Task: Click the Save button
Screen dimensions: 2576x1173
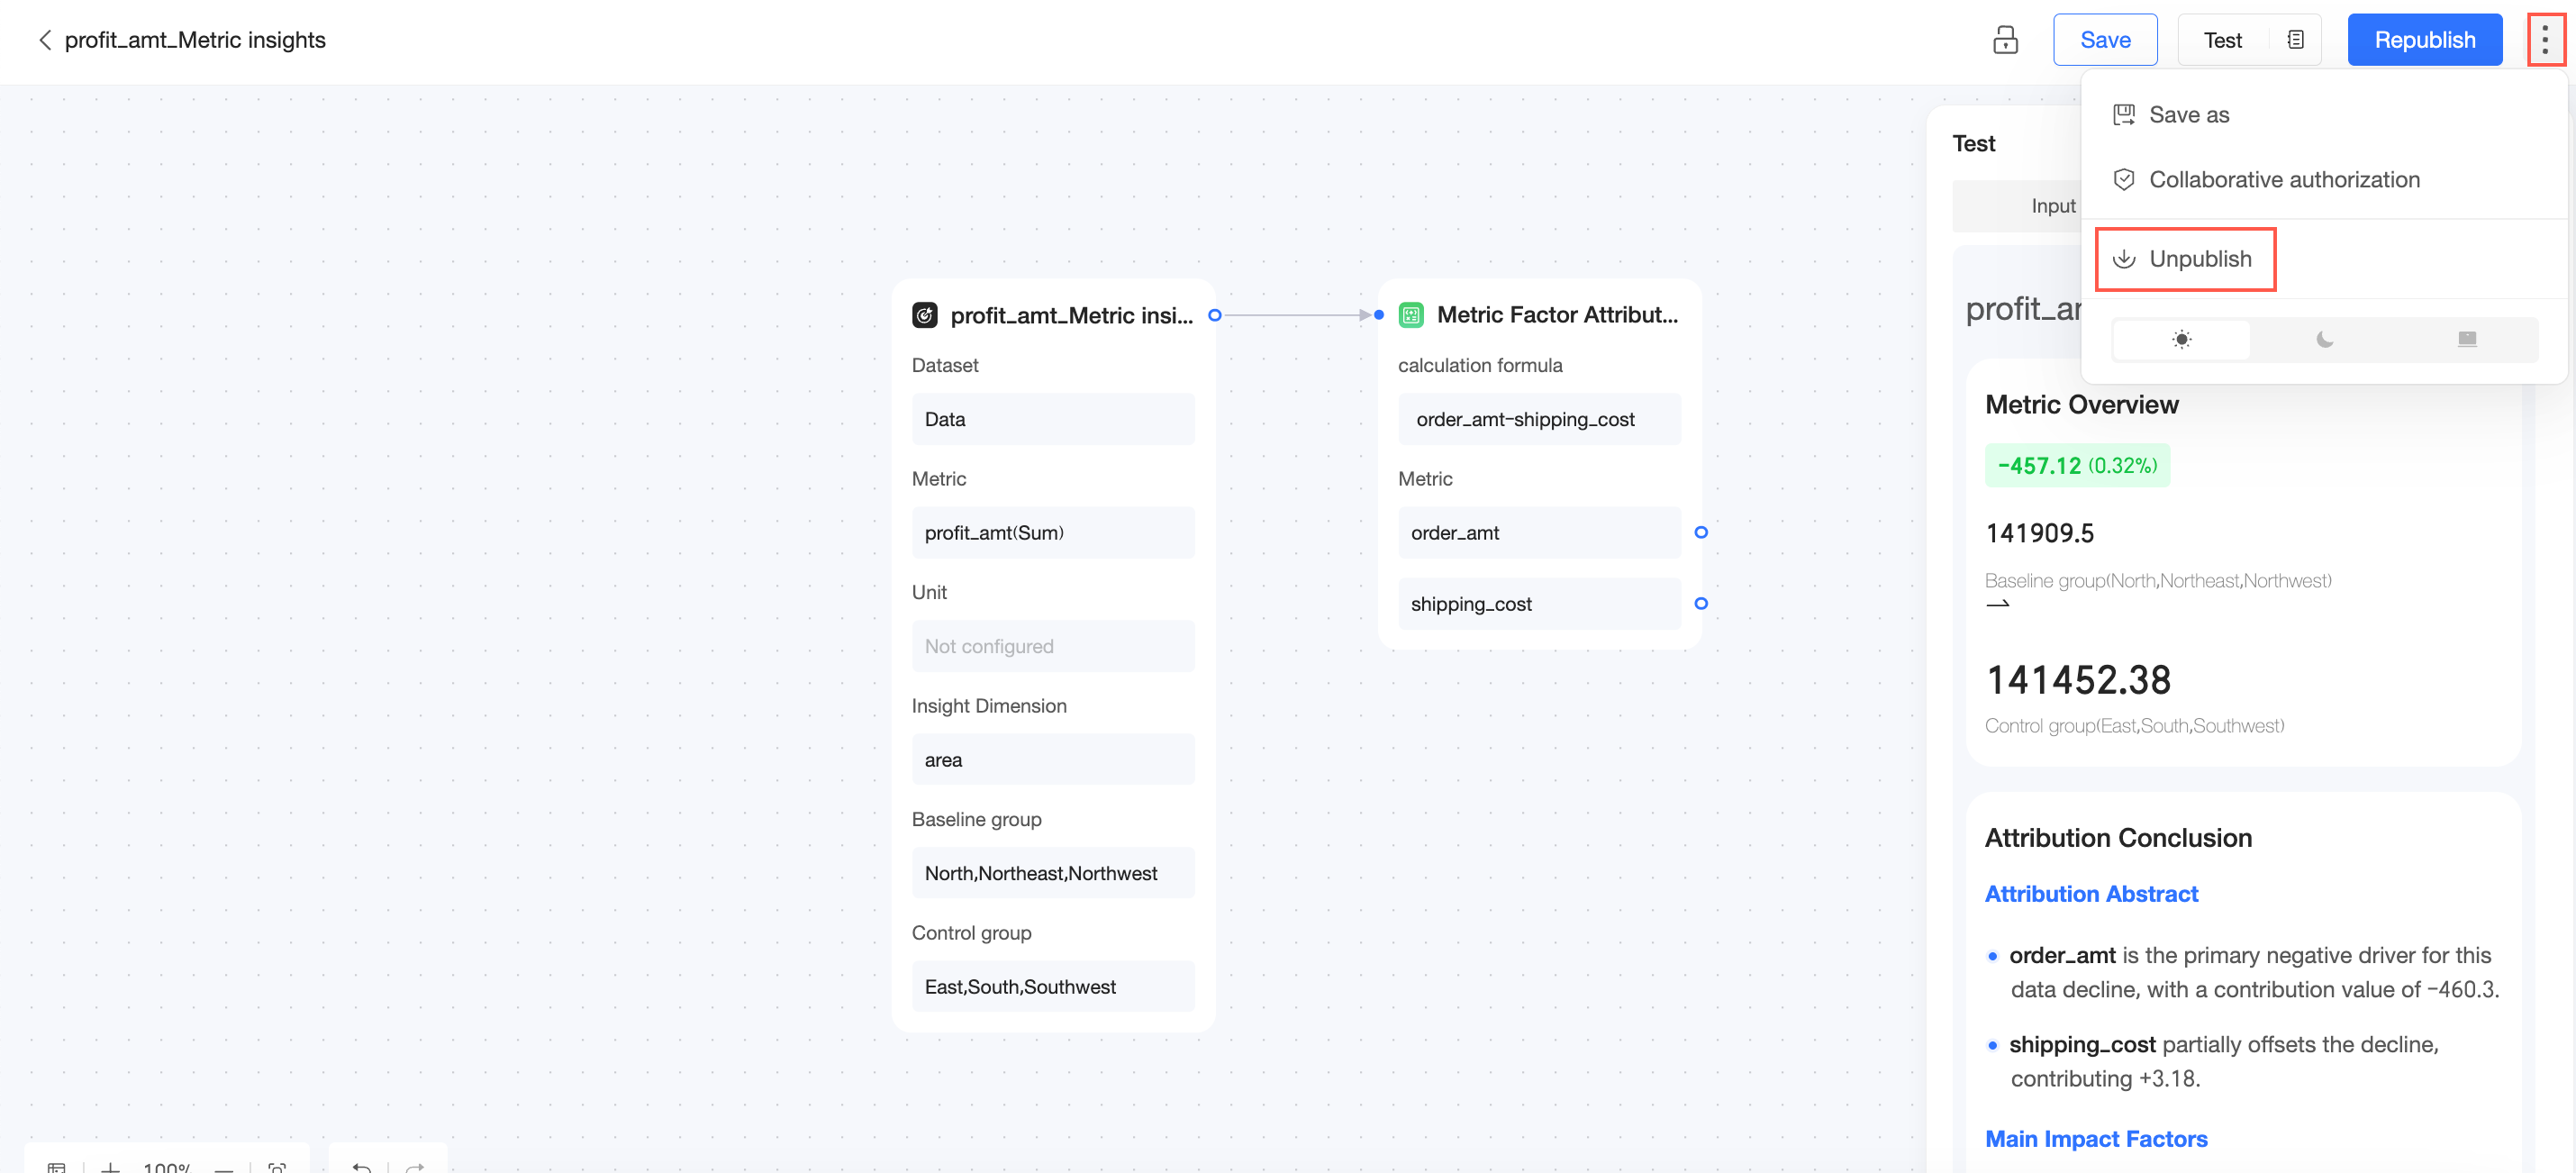Action: click(x=2104, y=40)
